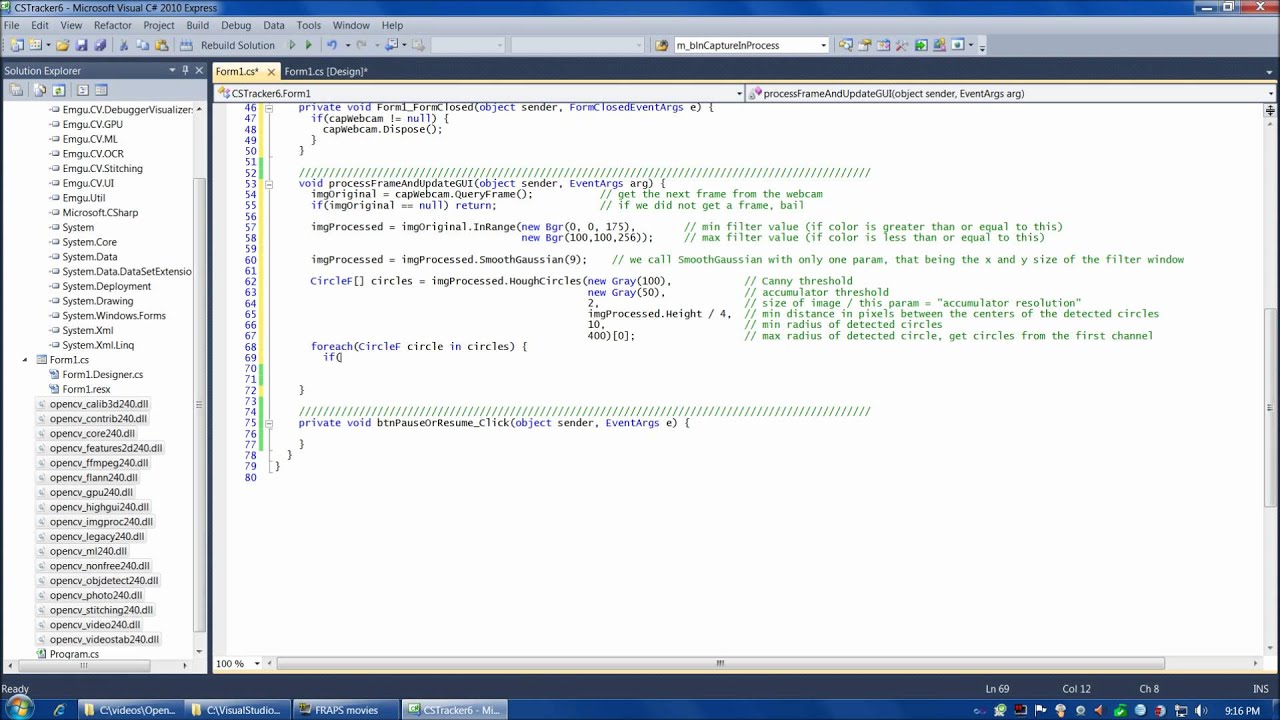Click the Windows Start button
The height and width of the screenshot is (720, 1280).
(x=19, y=709)
